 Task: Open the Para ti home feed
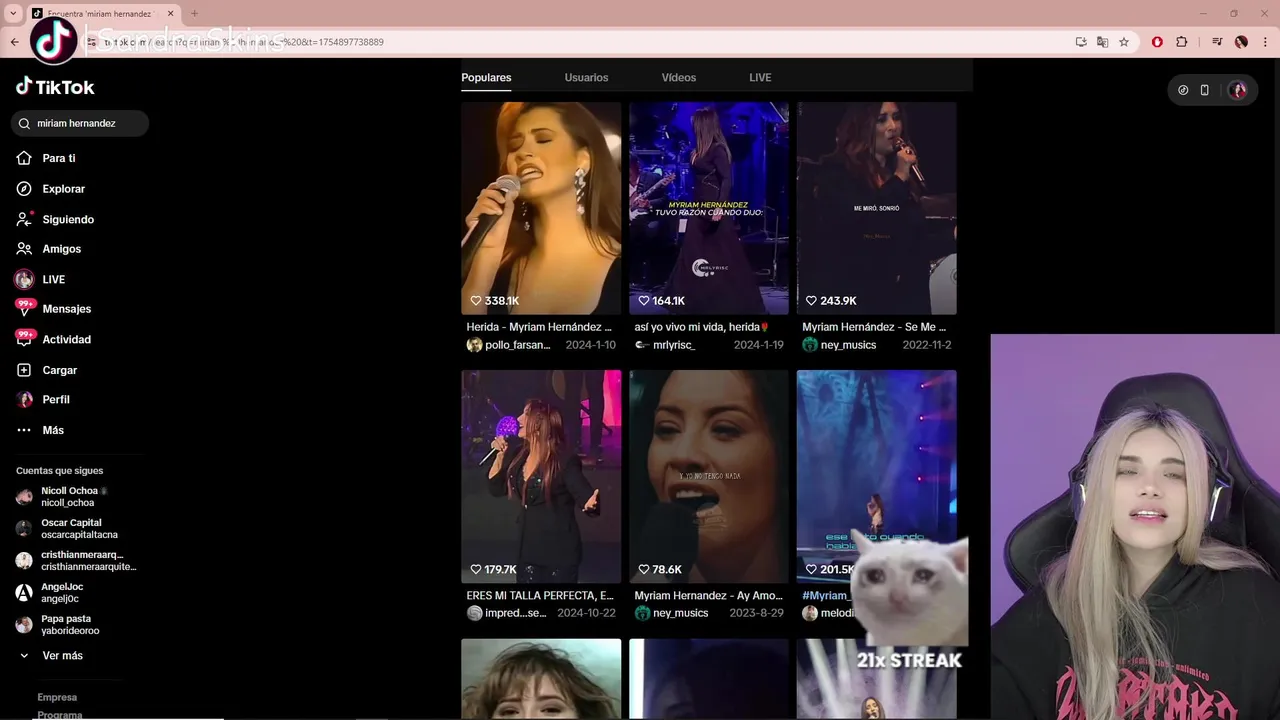click(x=46, y=158)
